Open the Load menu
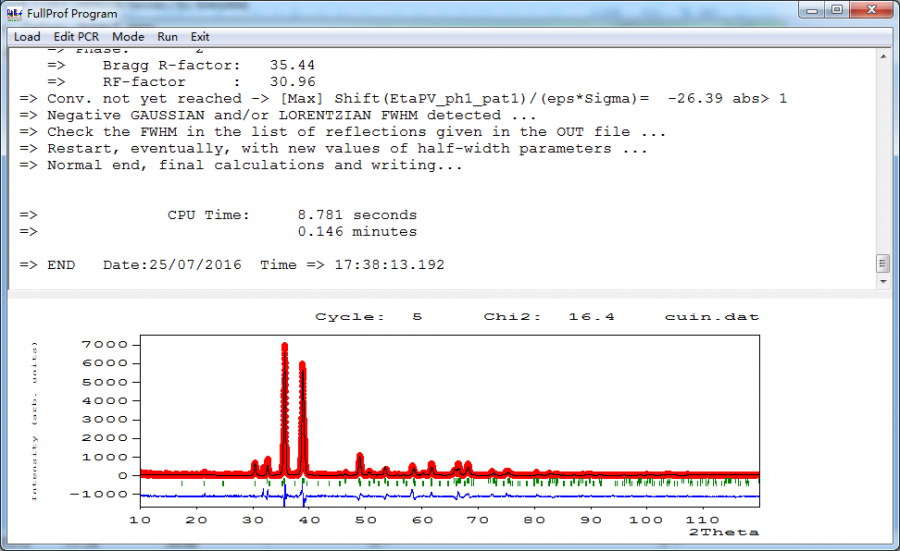900x551 pixels. 27,37
